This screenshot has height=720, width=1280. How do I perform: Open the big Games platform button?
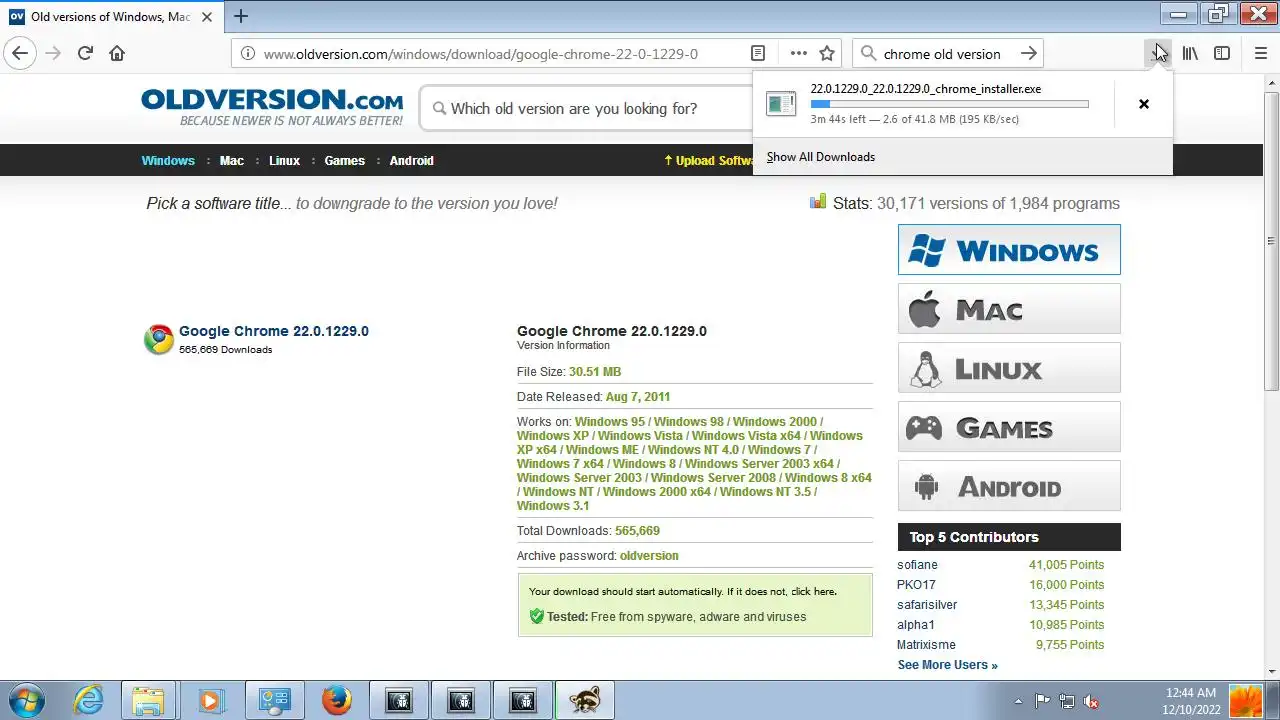click(x=1009, y=427)
